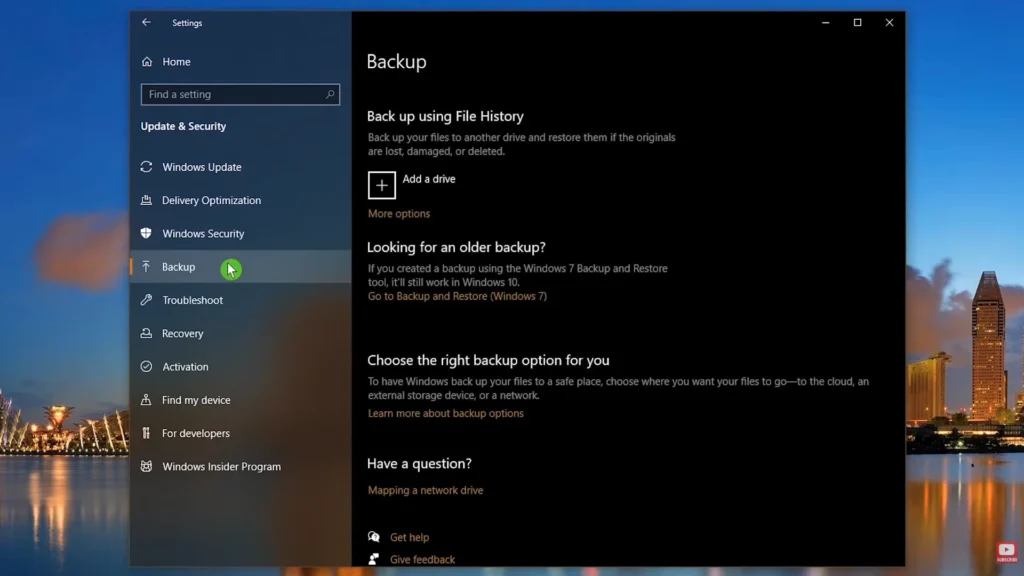Click Choose the right backup option heading

[488, 360]
